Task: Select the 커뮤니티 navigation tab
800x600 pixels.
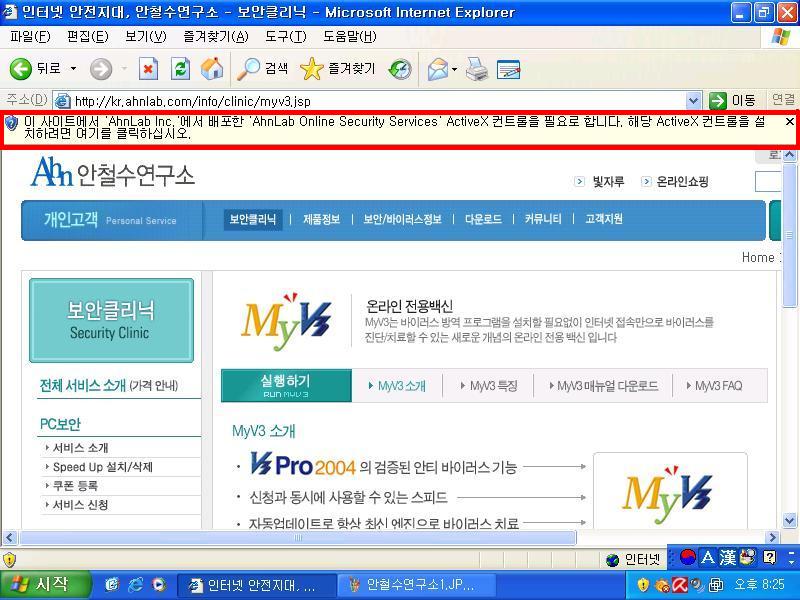Action: coord(543,219)
